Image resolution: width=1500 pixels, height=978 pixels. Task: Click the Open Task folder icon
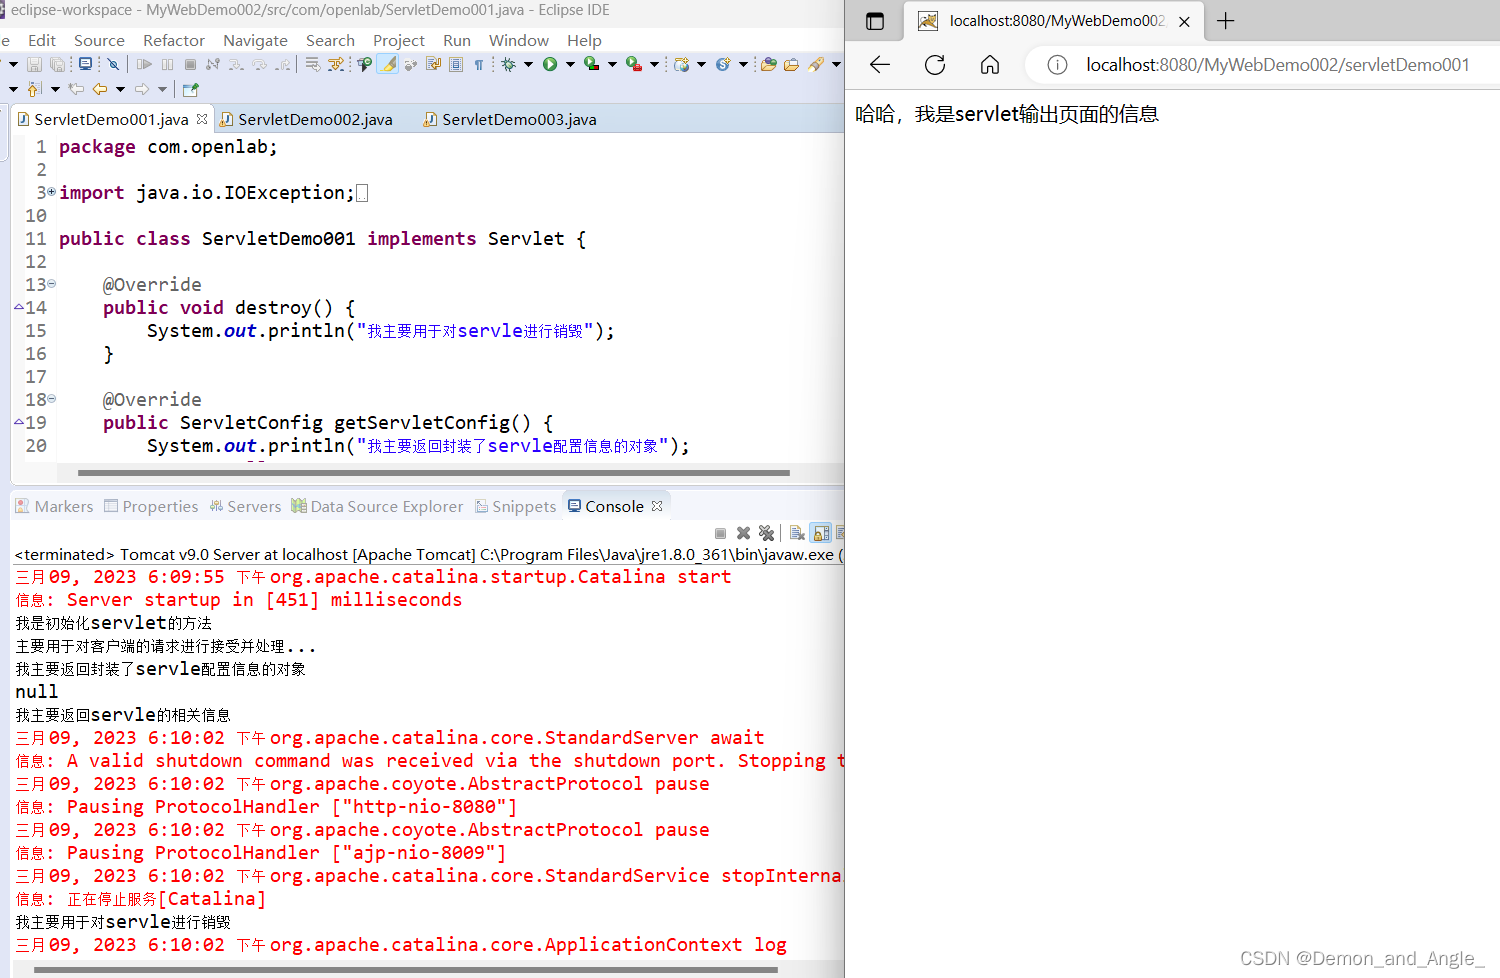pos(791,64)
